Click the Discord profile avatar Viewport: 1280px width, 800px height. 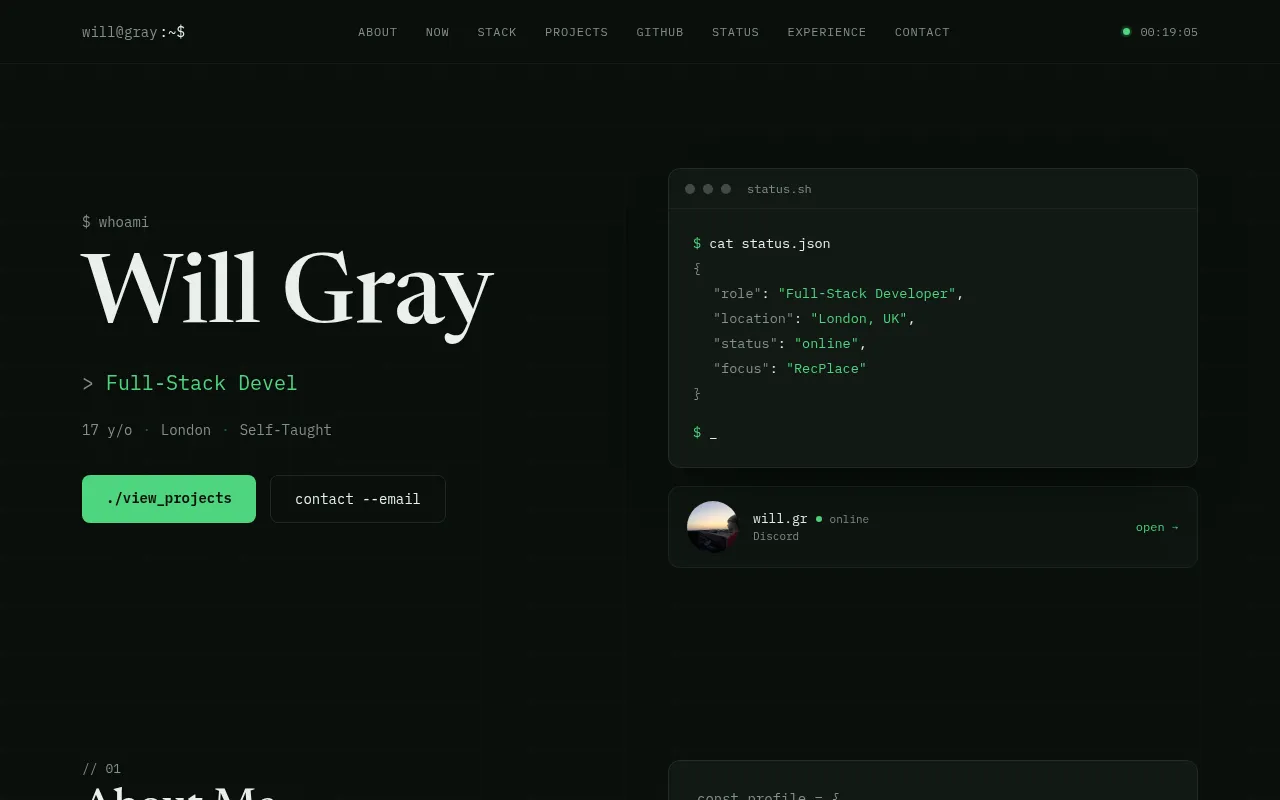(713, 527)
